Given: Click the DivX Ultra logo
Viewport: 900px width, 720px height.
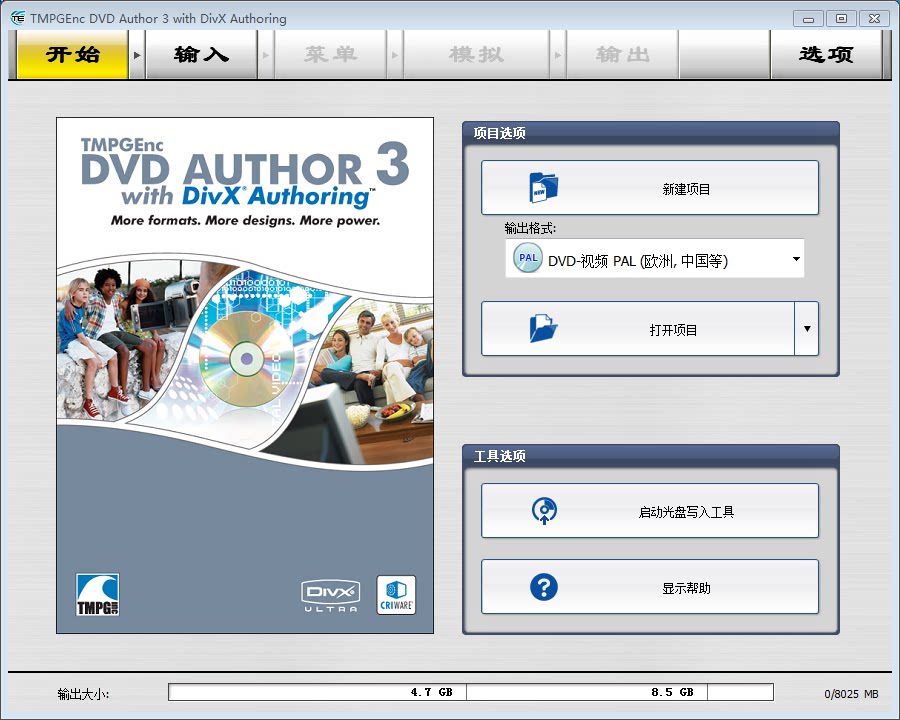Looking at the screenshot, I should (x=330, y=594).
